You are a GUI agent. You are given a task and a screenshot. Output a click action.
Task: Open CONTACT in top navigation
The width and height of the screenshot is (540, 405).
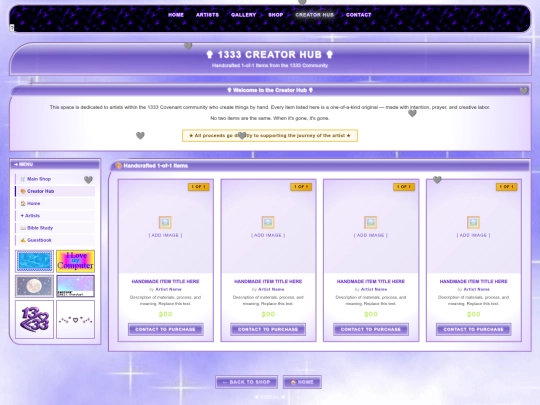click(x=359, y=15)
